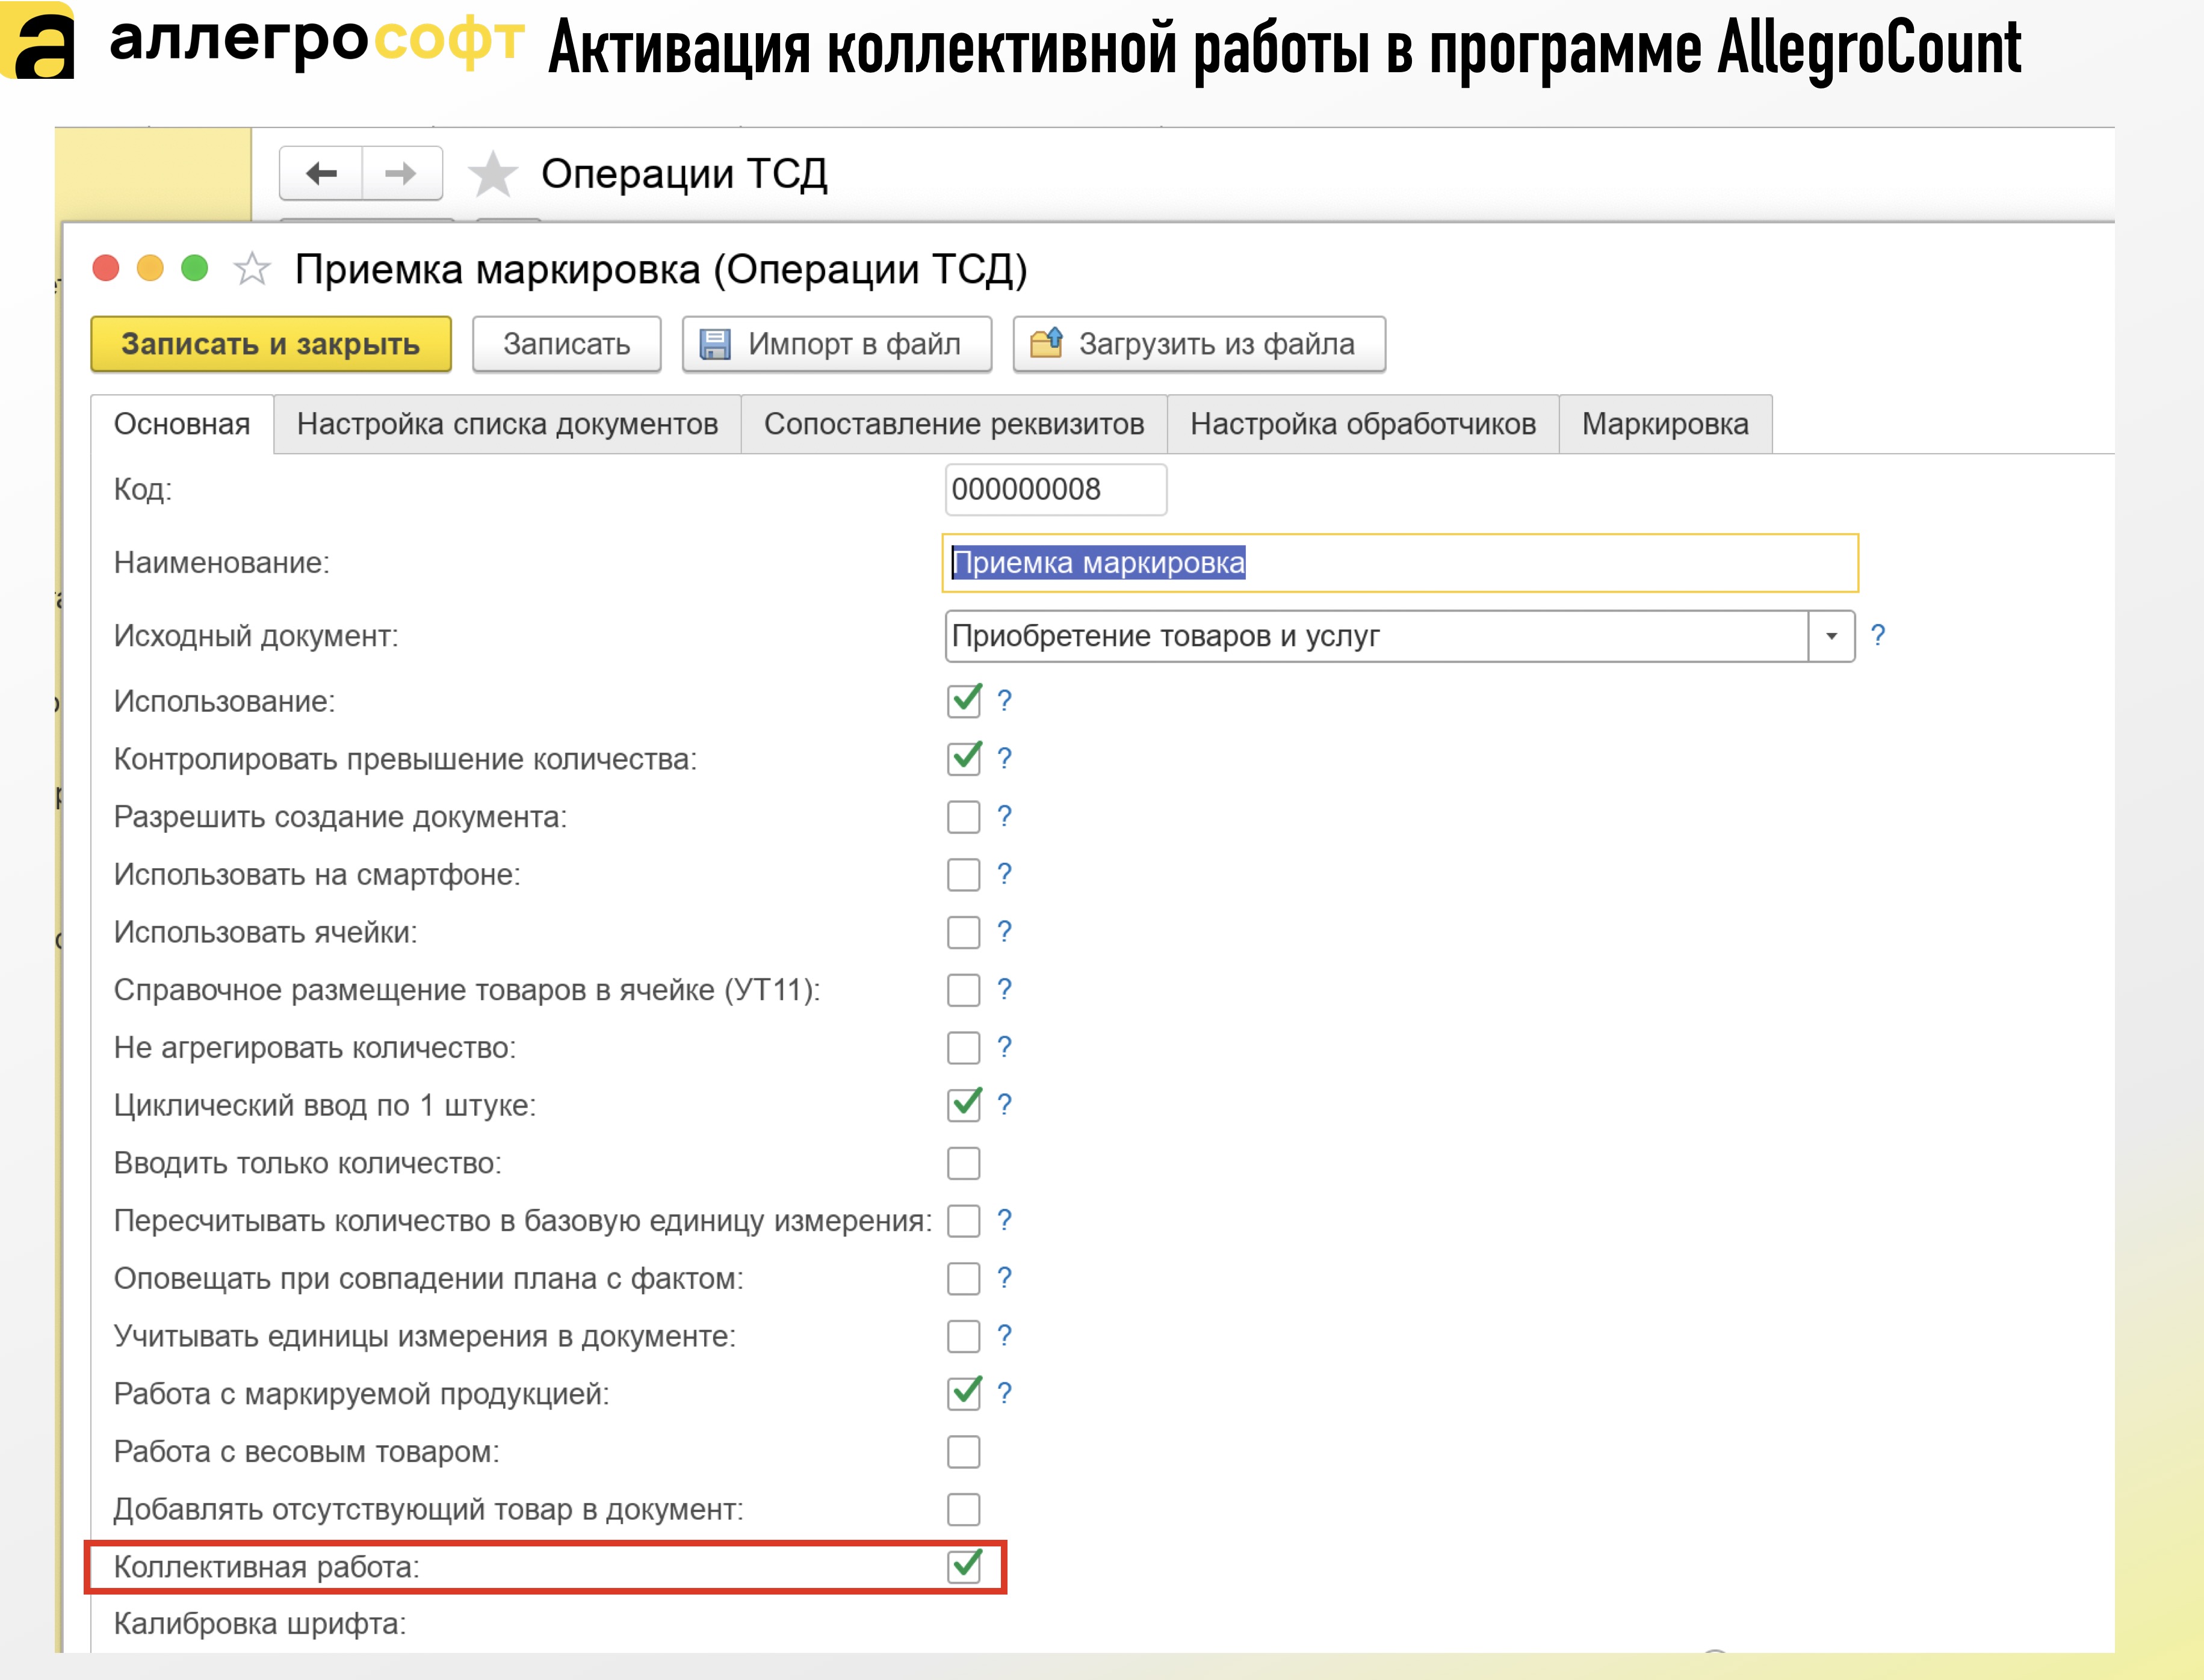
Task: Open help for Разрешить создание документа
Action: point(1004,816)
